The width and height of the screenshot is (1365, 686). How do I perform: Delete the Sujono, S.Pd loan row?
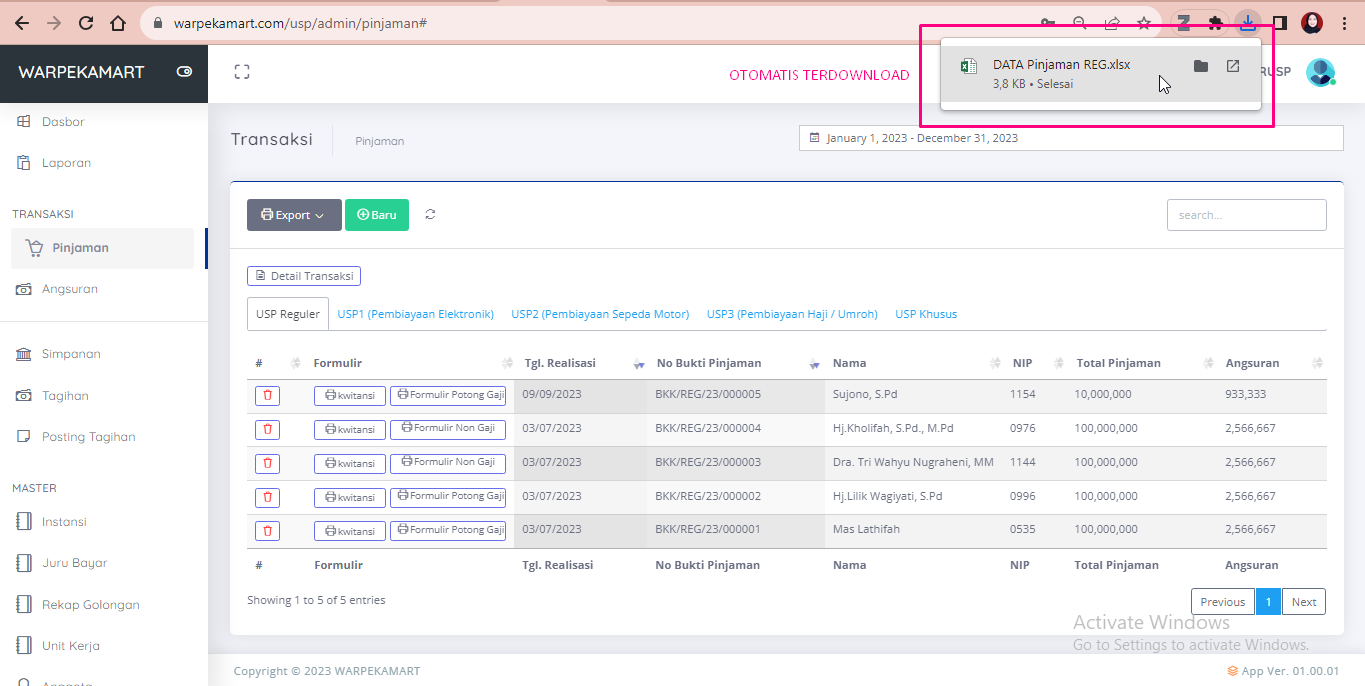pos(267,396)
